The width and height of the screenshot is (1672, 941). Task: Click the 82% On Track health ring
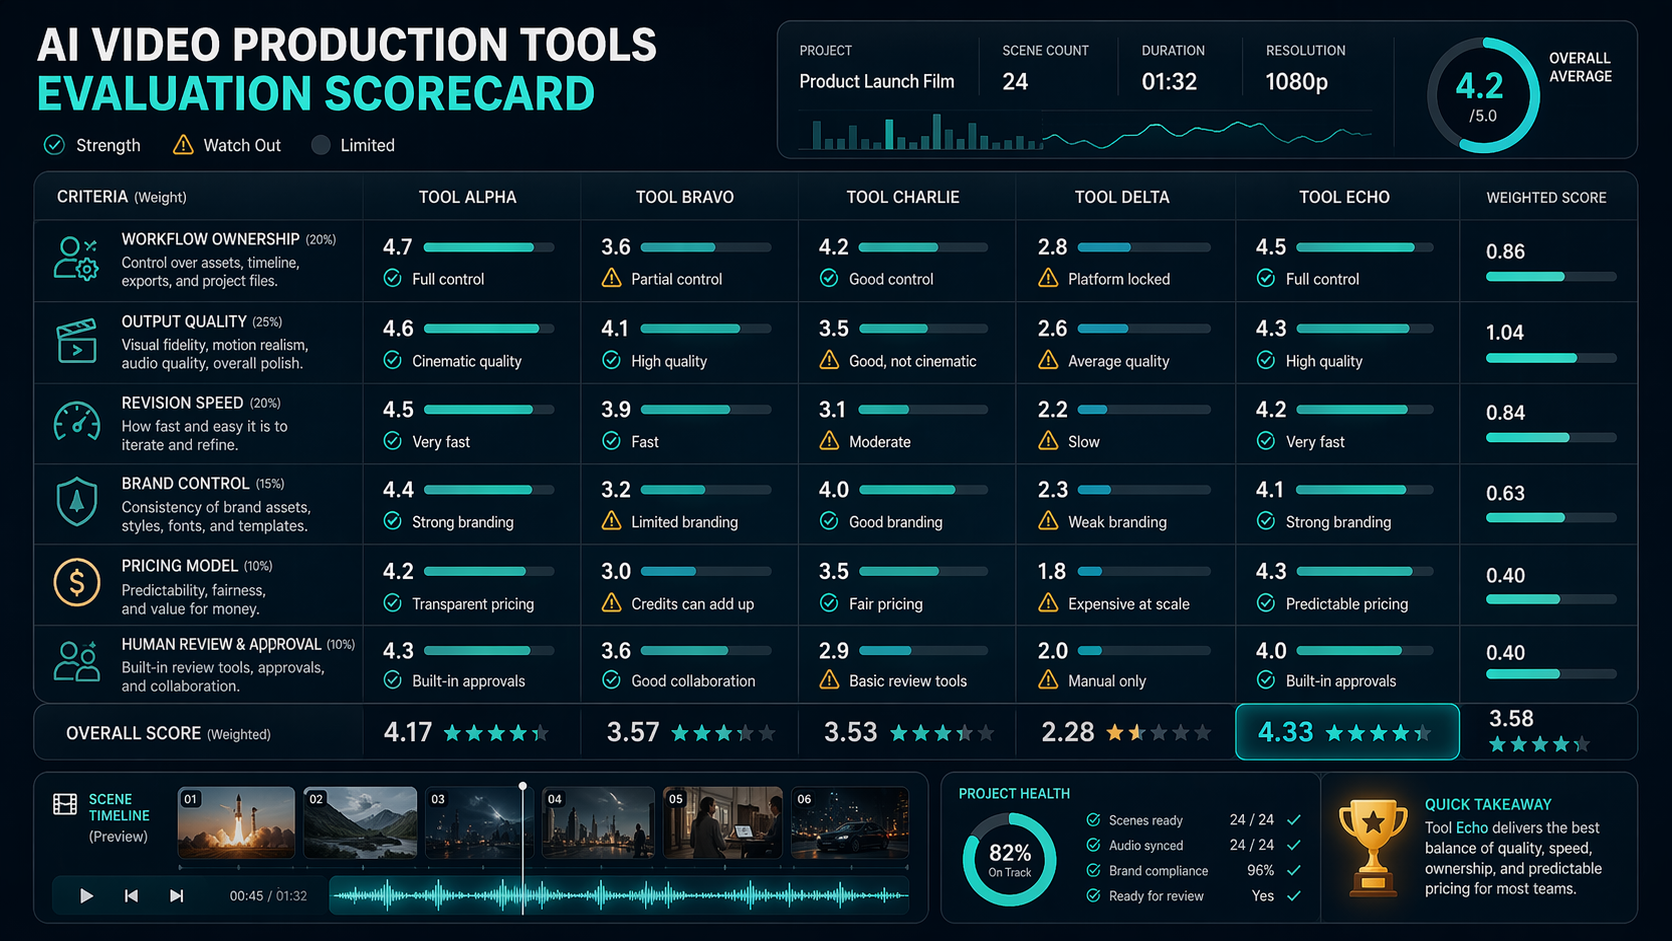1009,859
